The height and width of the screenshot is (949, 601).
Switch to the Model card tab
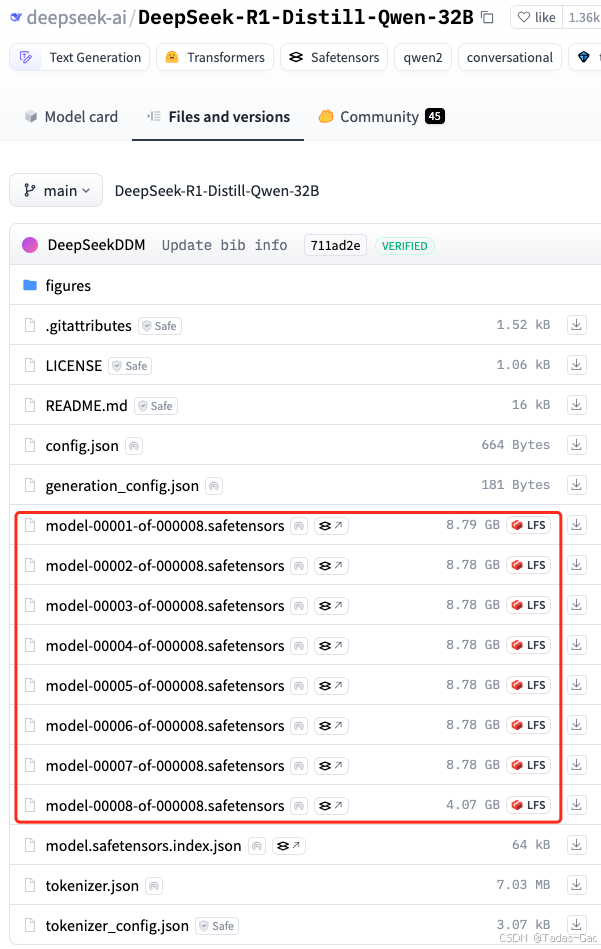tap(71, 117)
